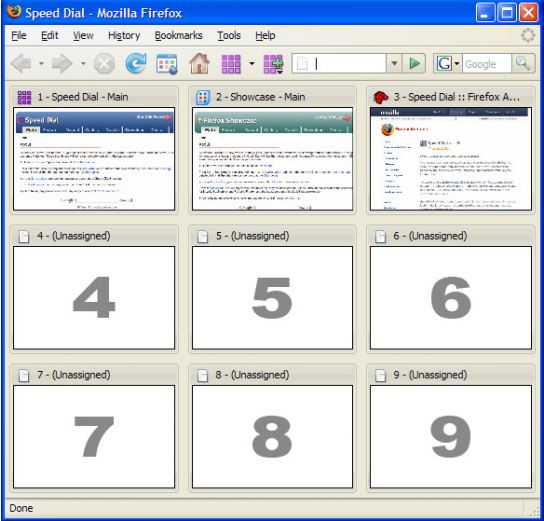Screen dimensions: 544x521
Task: Click the empty dial showing number 5
Action: (x=272, y=298)
